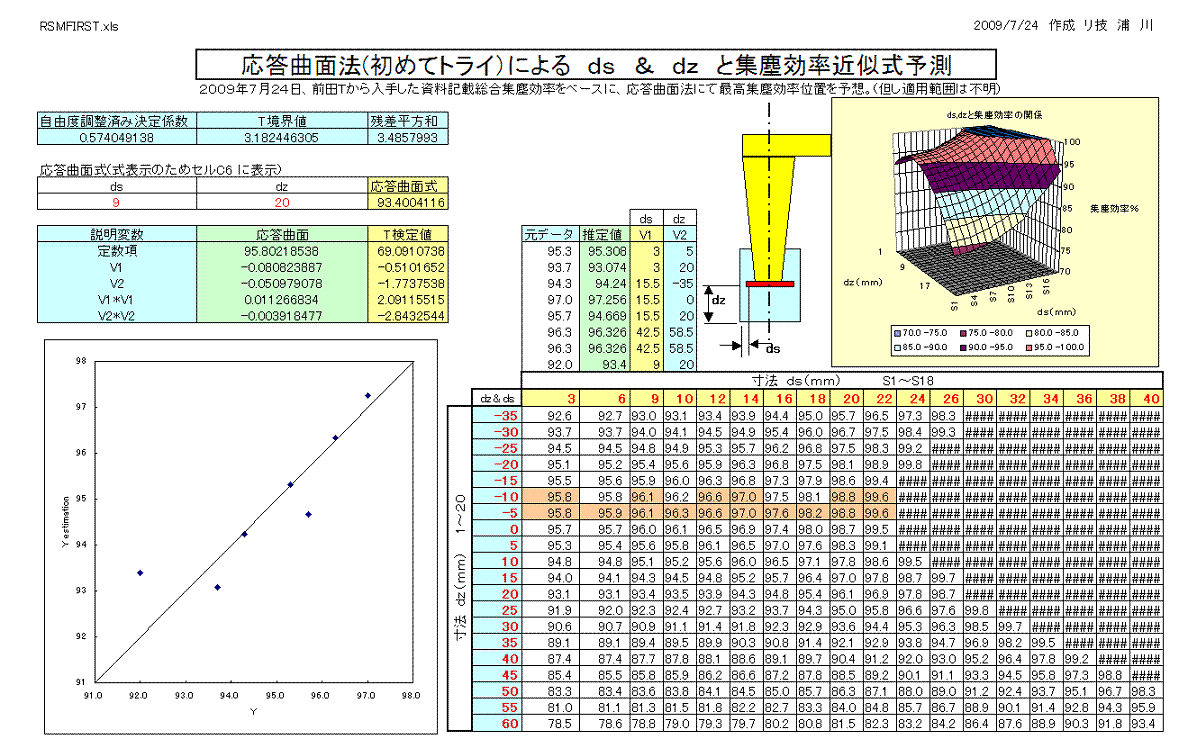
Task: Select the 0.574049138 coefficient of determination cell
Action: pyautogui.click(x=117, y=137)
